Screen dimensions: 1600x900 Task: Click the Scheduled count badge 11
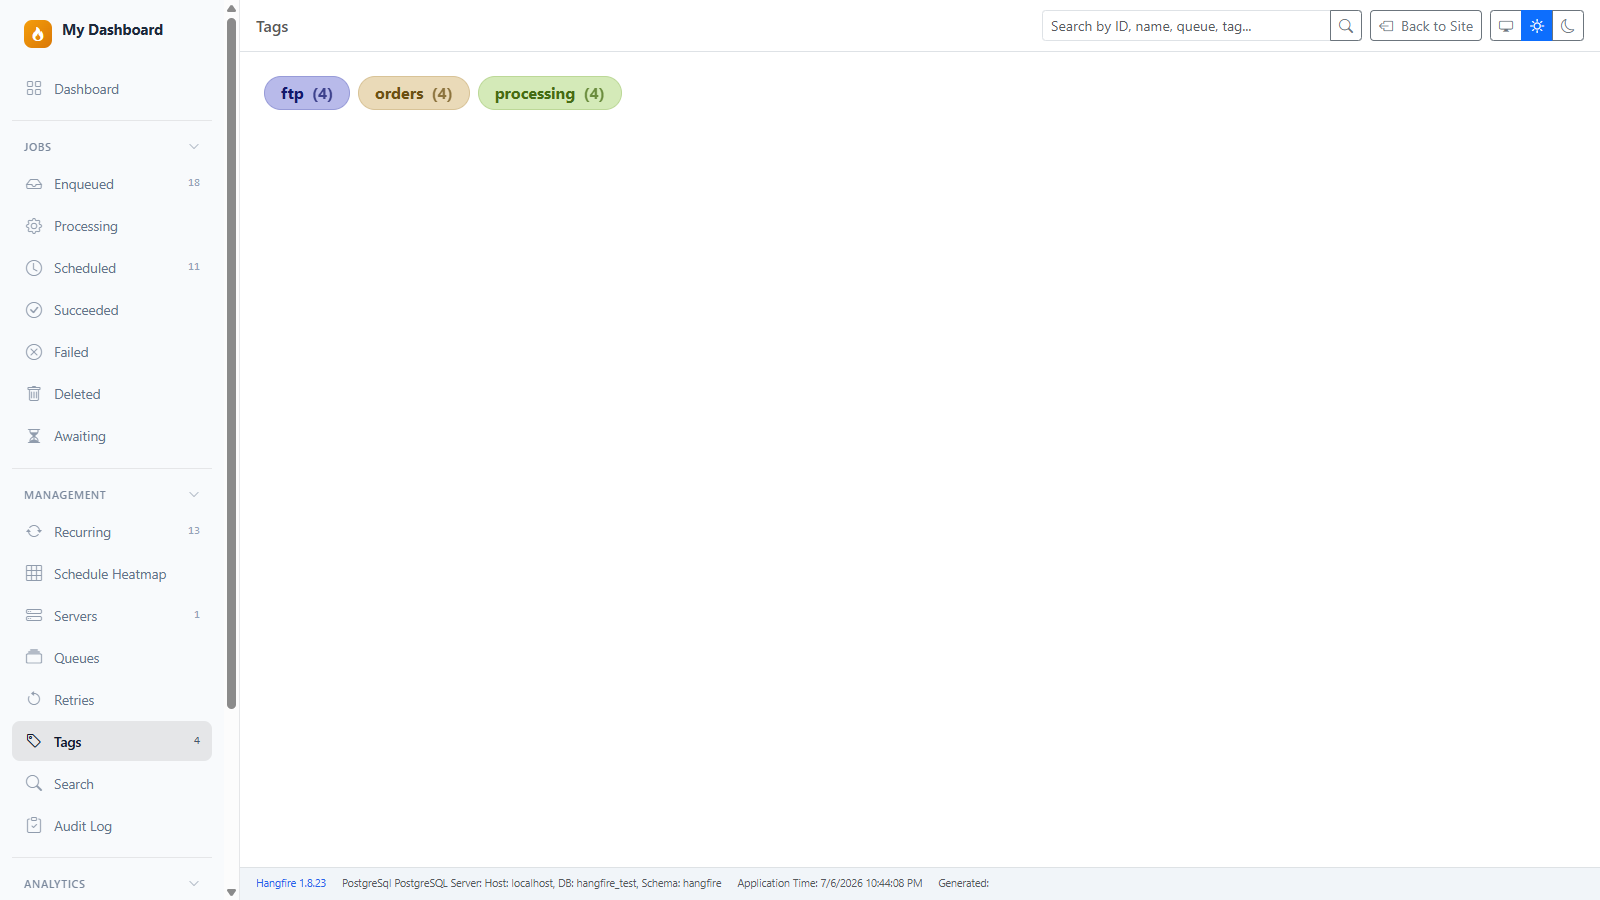(194, 267)
